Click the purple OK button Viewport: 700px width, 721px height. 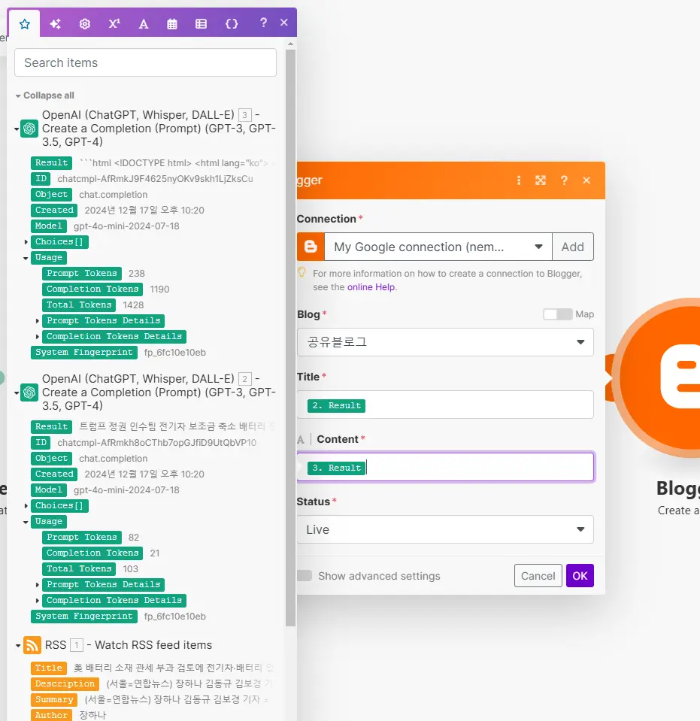point(580,576)
